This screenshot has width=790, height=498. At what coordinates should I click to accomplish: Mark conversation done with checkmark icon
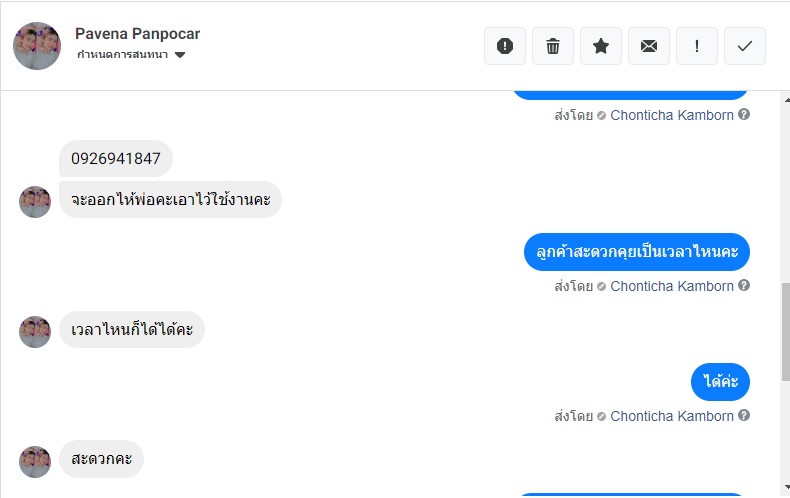tap(745, 46)
